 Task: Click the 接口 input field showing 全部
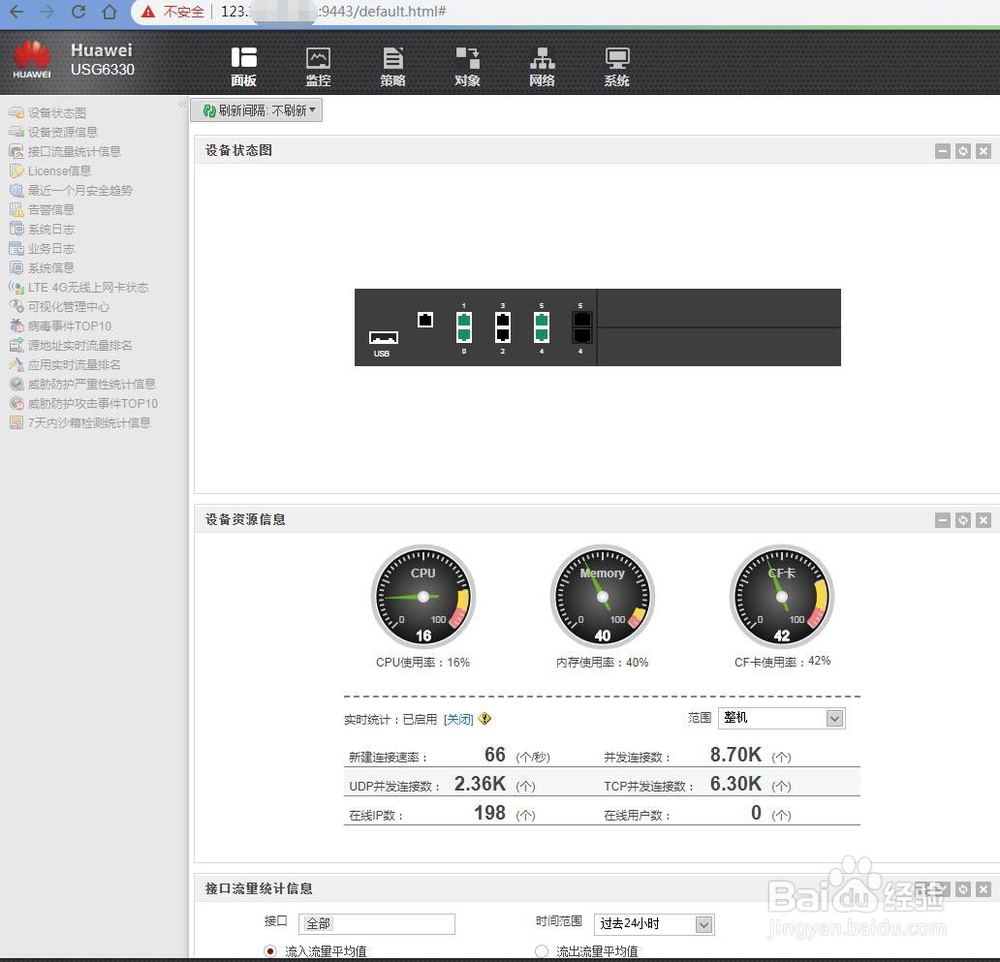(x=377, y=924)
